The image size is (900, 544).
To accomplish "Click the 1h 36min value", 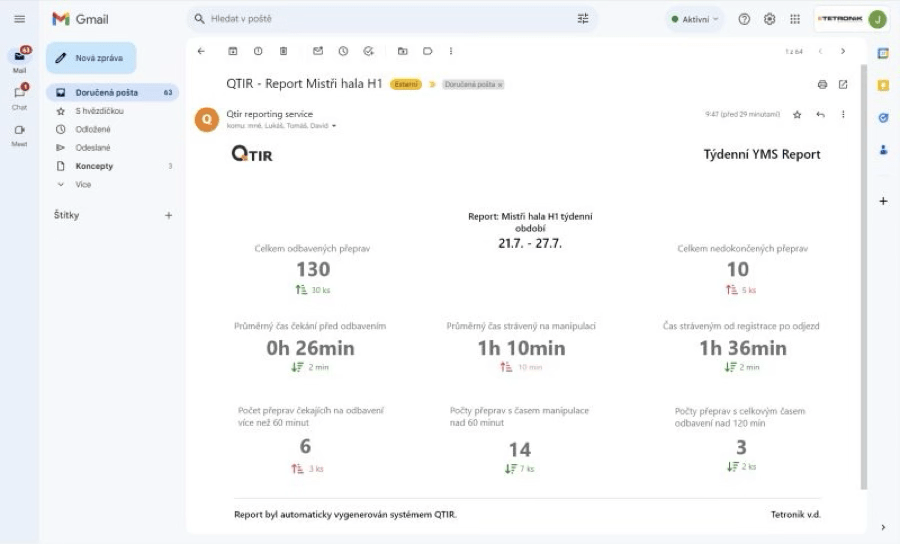I will pos(743,348).
